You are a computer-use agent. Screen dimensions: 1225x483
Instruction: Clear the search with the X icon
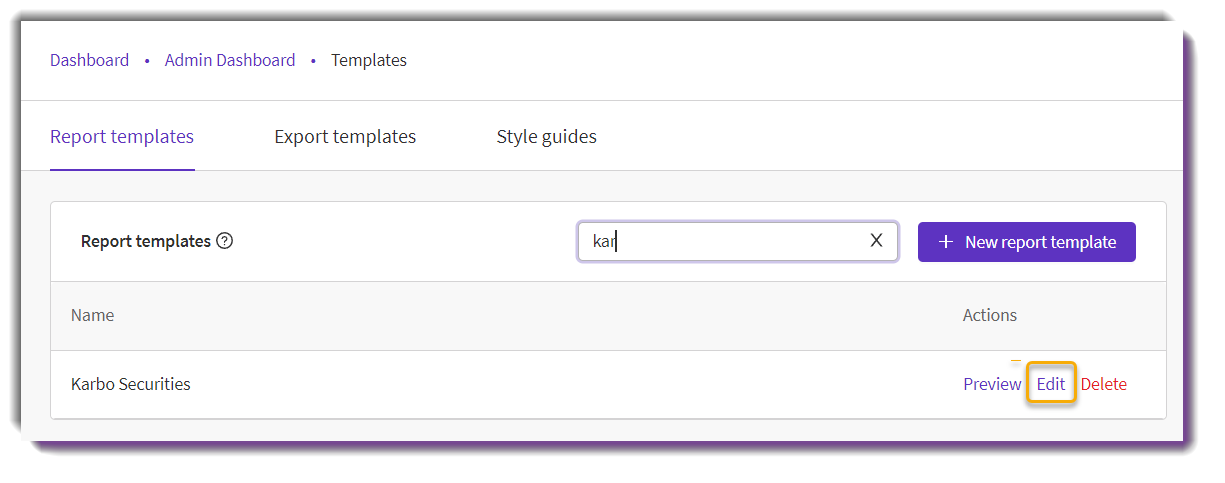(x=876, y=241)
